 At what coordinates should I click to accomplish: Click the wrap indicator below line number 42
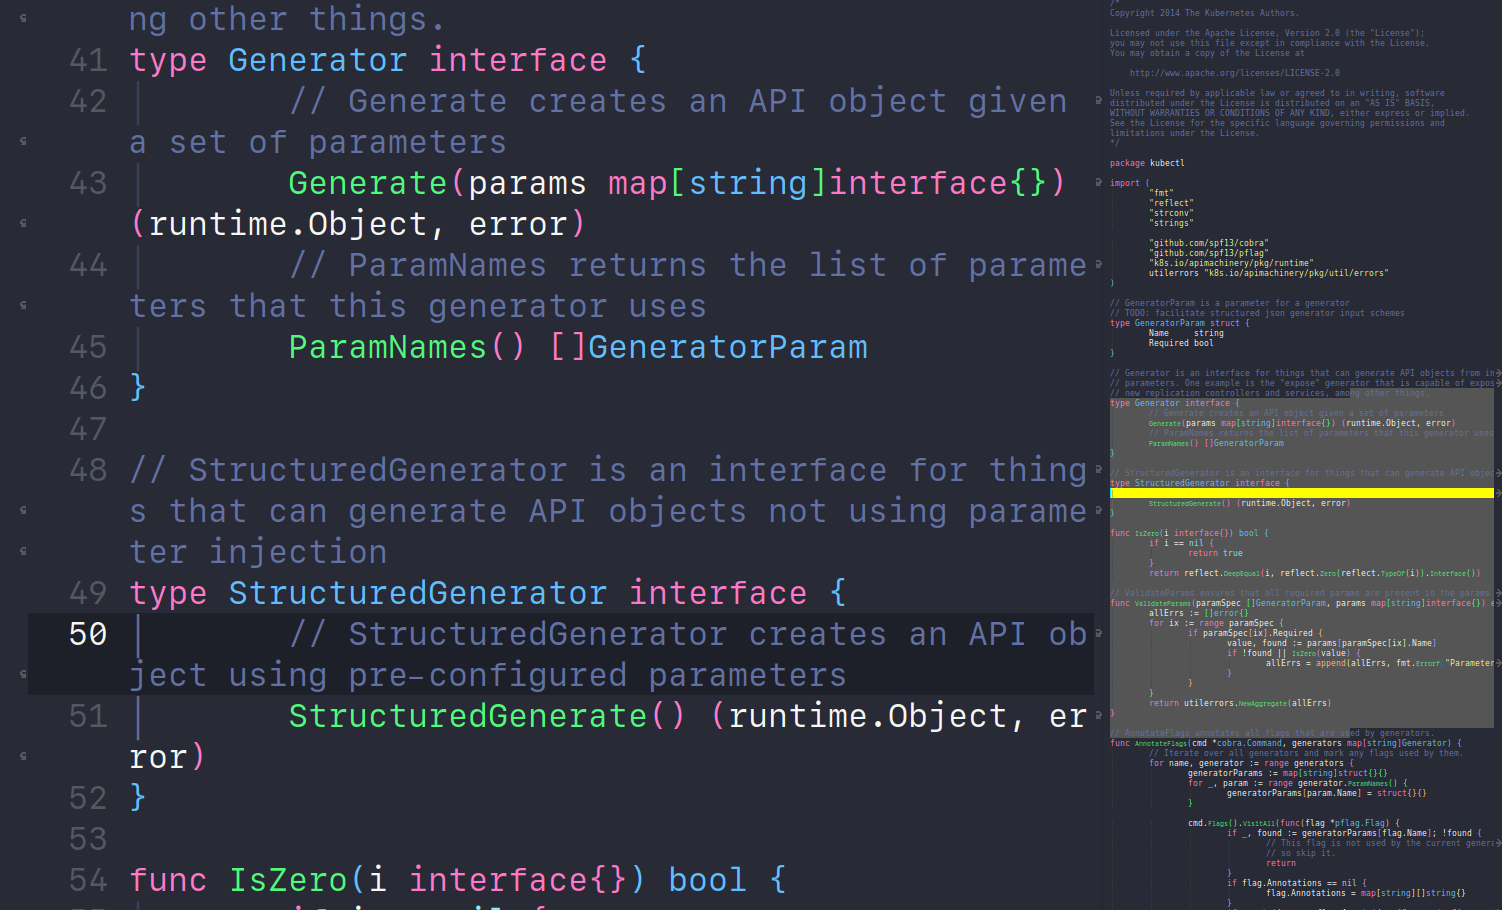[x=23, y=142]
